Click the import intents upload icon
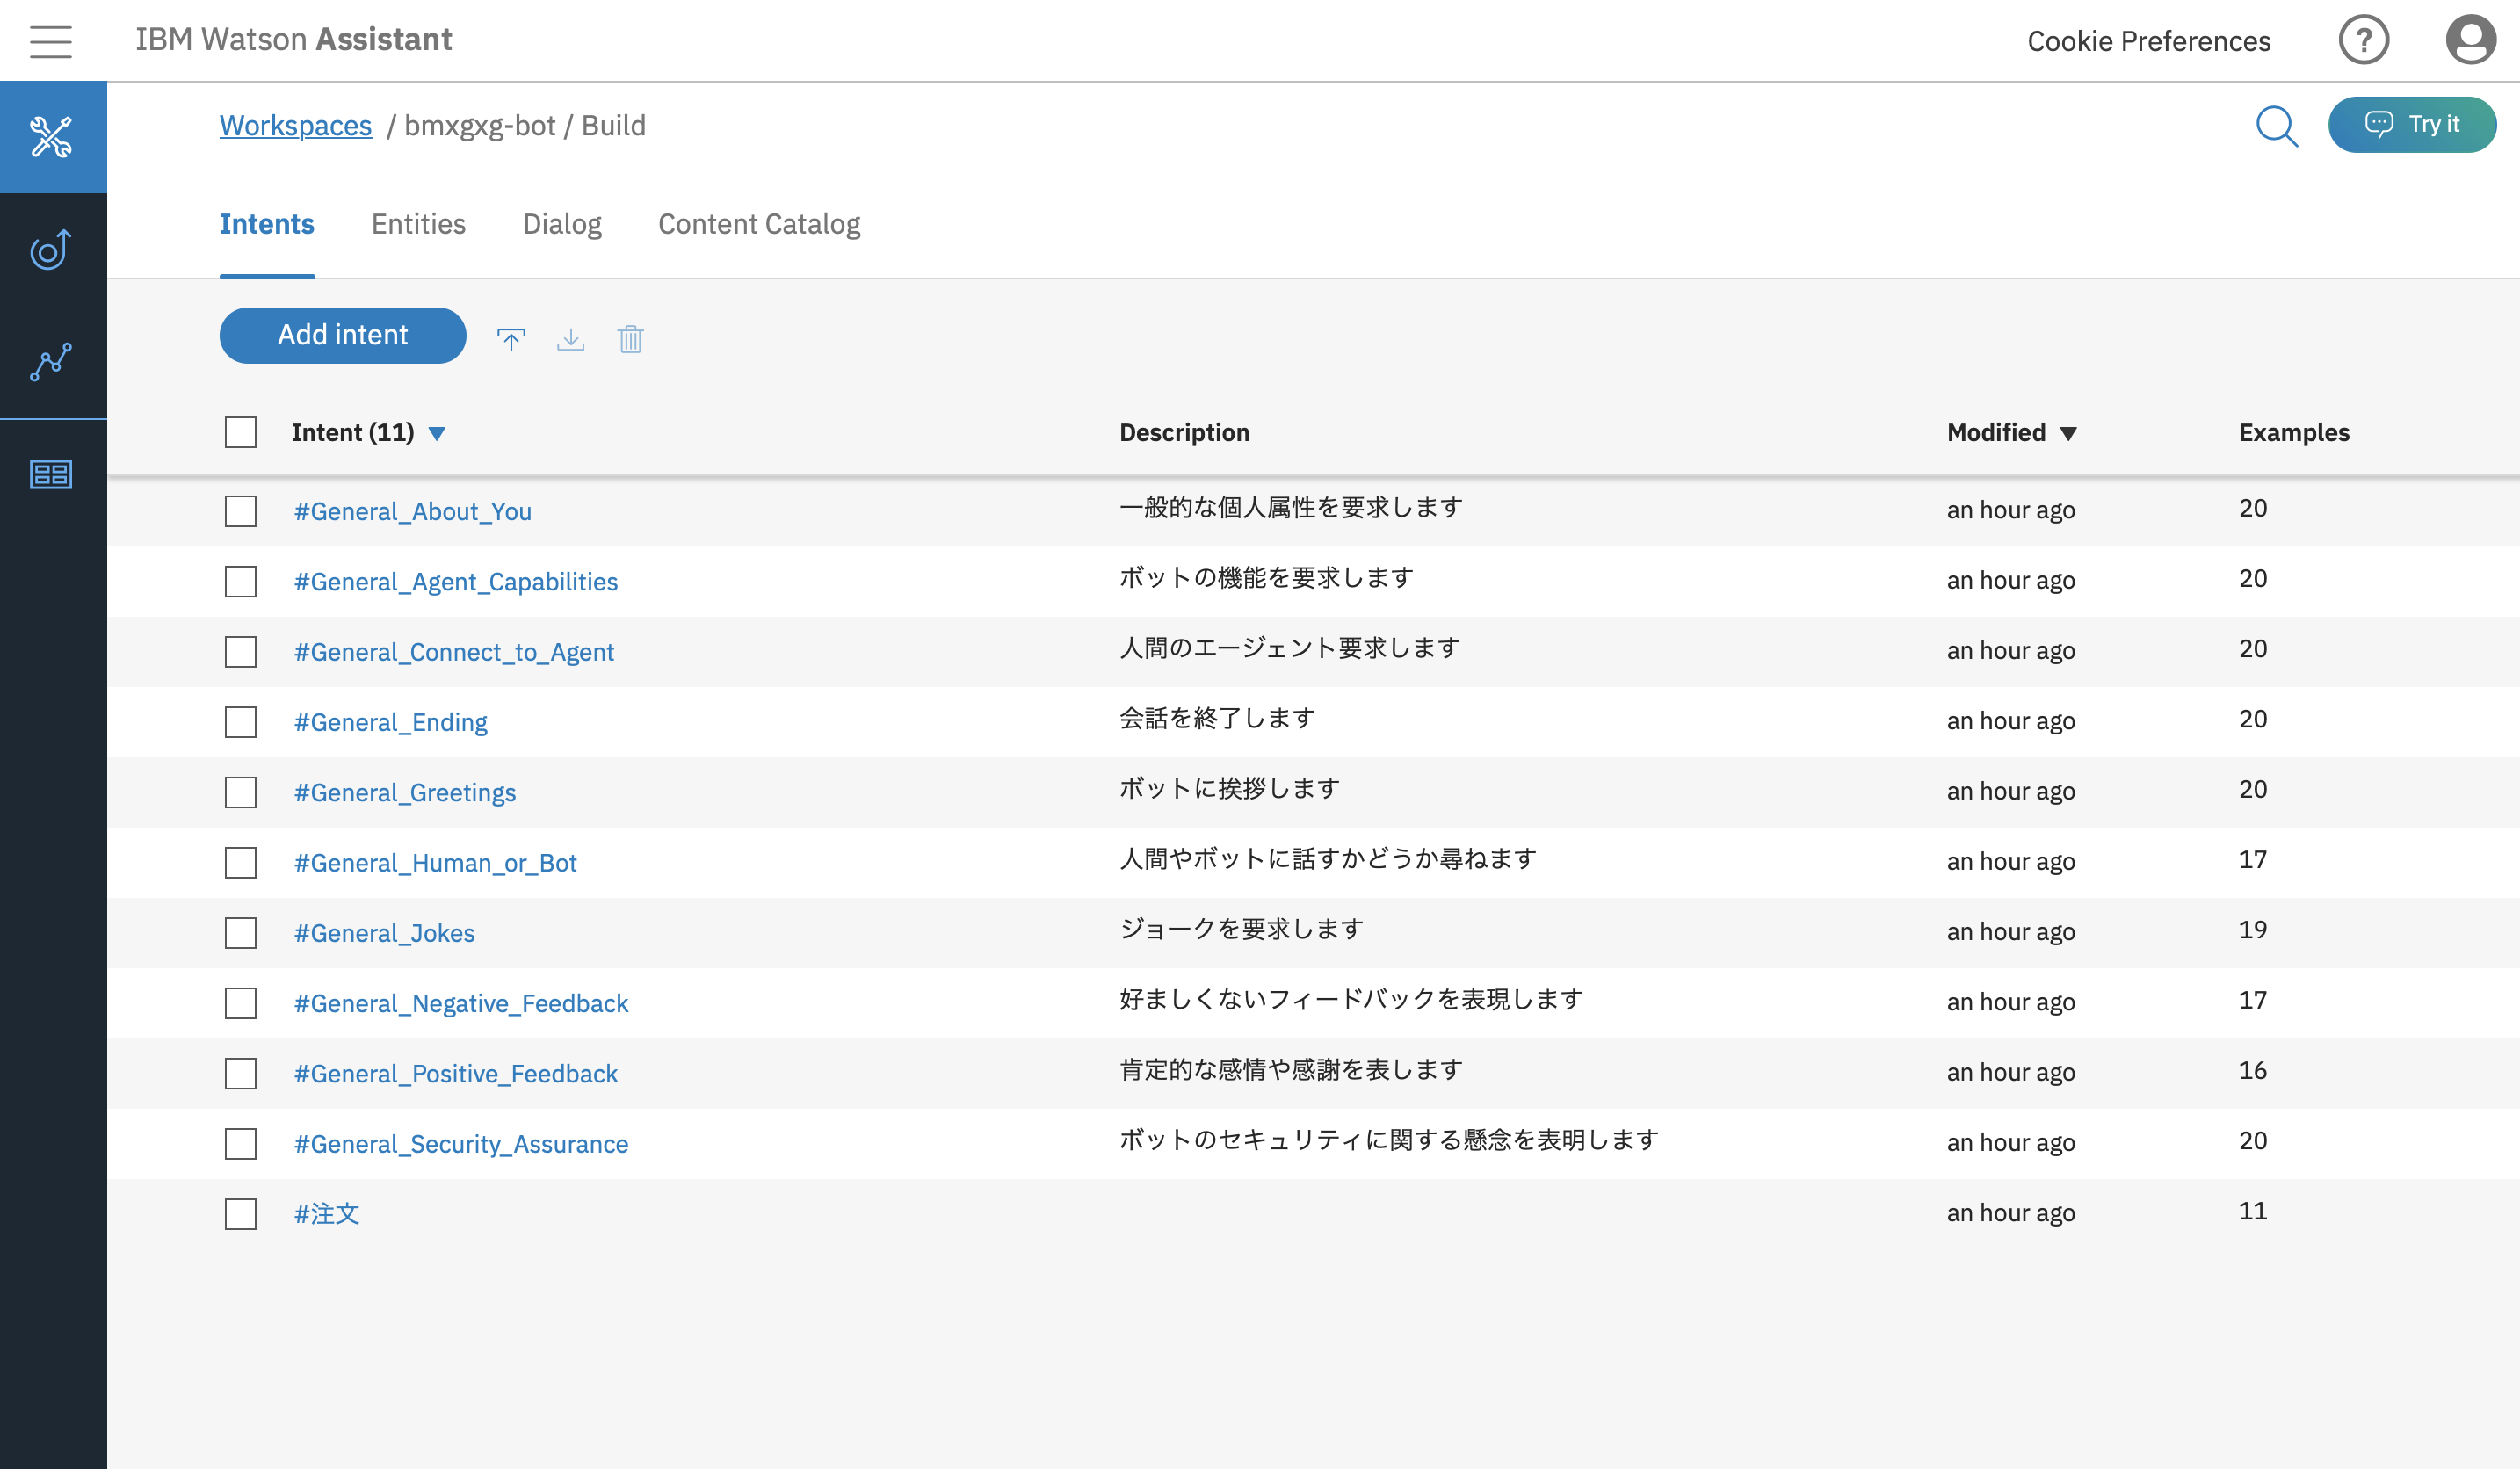This screenshot has width=2520, height=1469. pos(511,339)
